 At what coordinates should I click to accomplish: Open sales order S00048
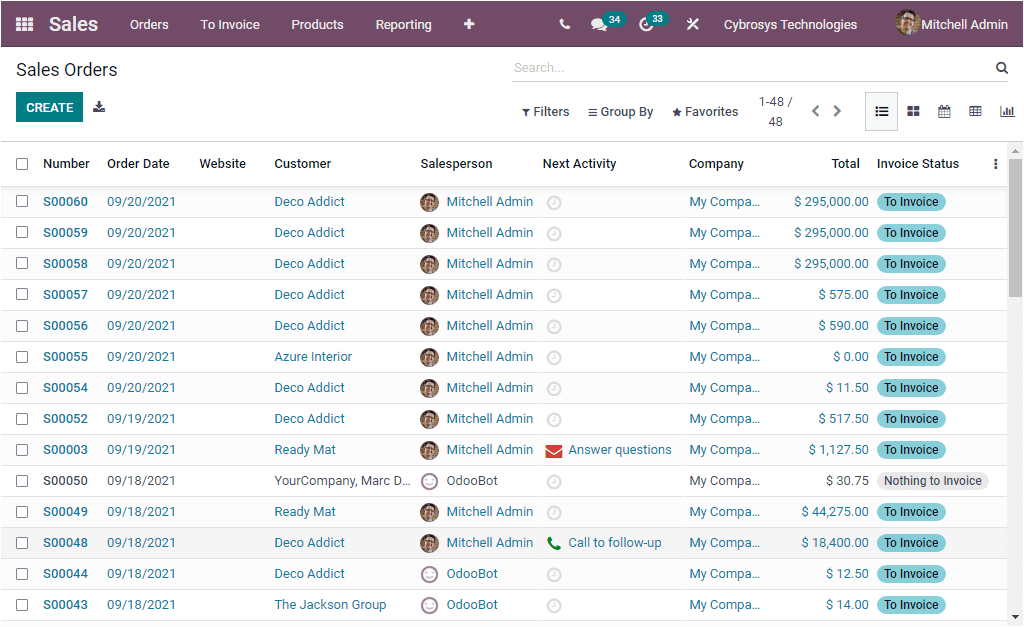(65, 542)
